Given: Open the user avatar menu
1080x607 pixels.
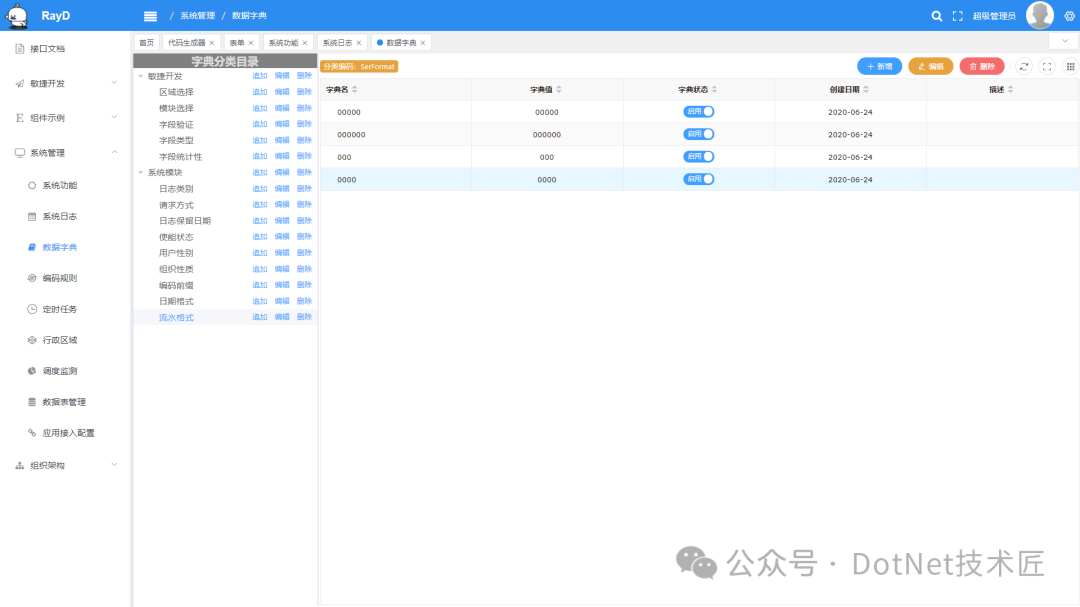Looking at the screenshot, I should (1039, 15).
